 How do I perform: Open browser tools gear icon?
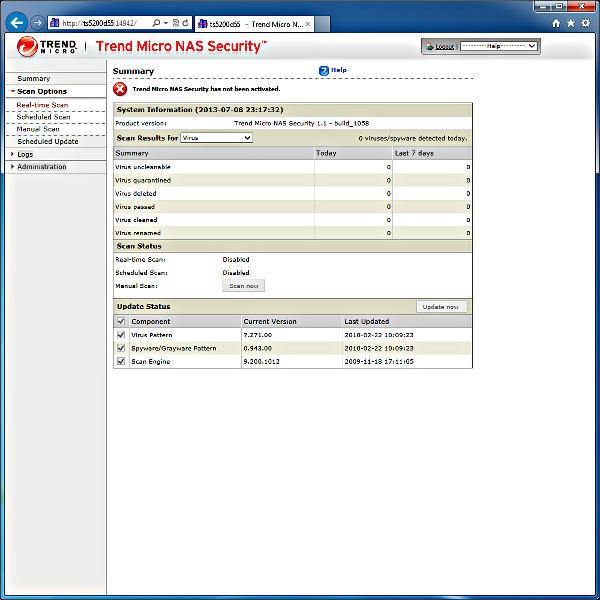pos(585,23)
